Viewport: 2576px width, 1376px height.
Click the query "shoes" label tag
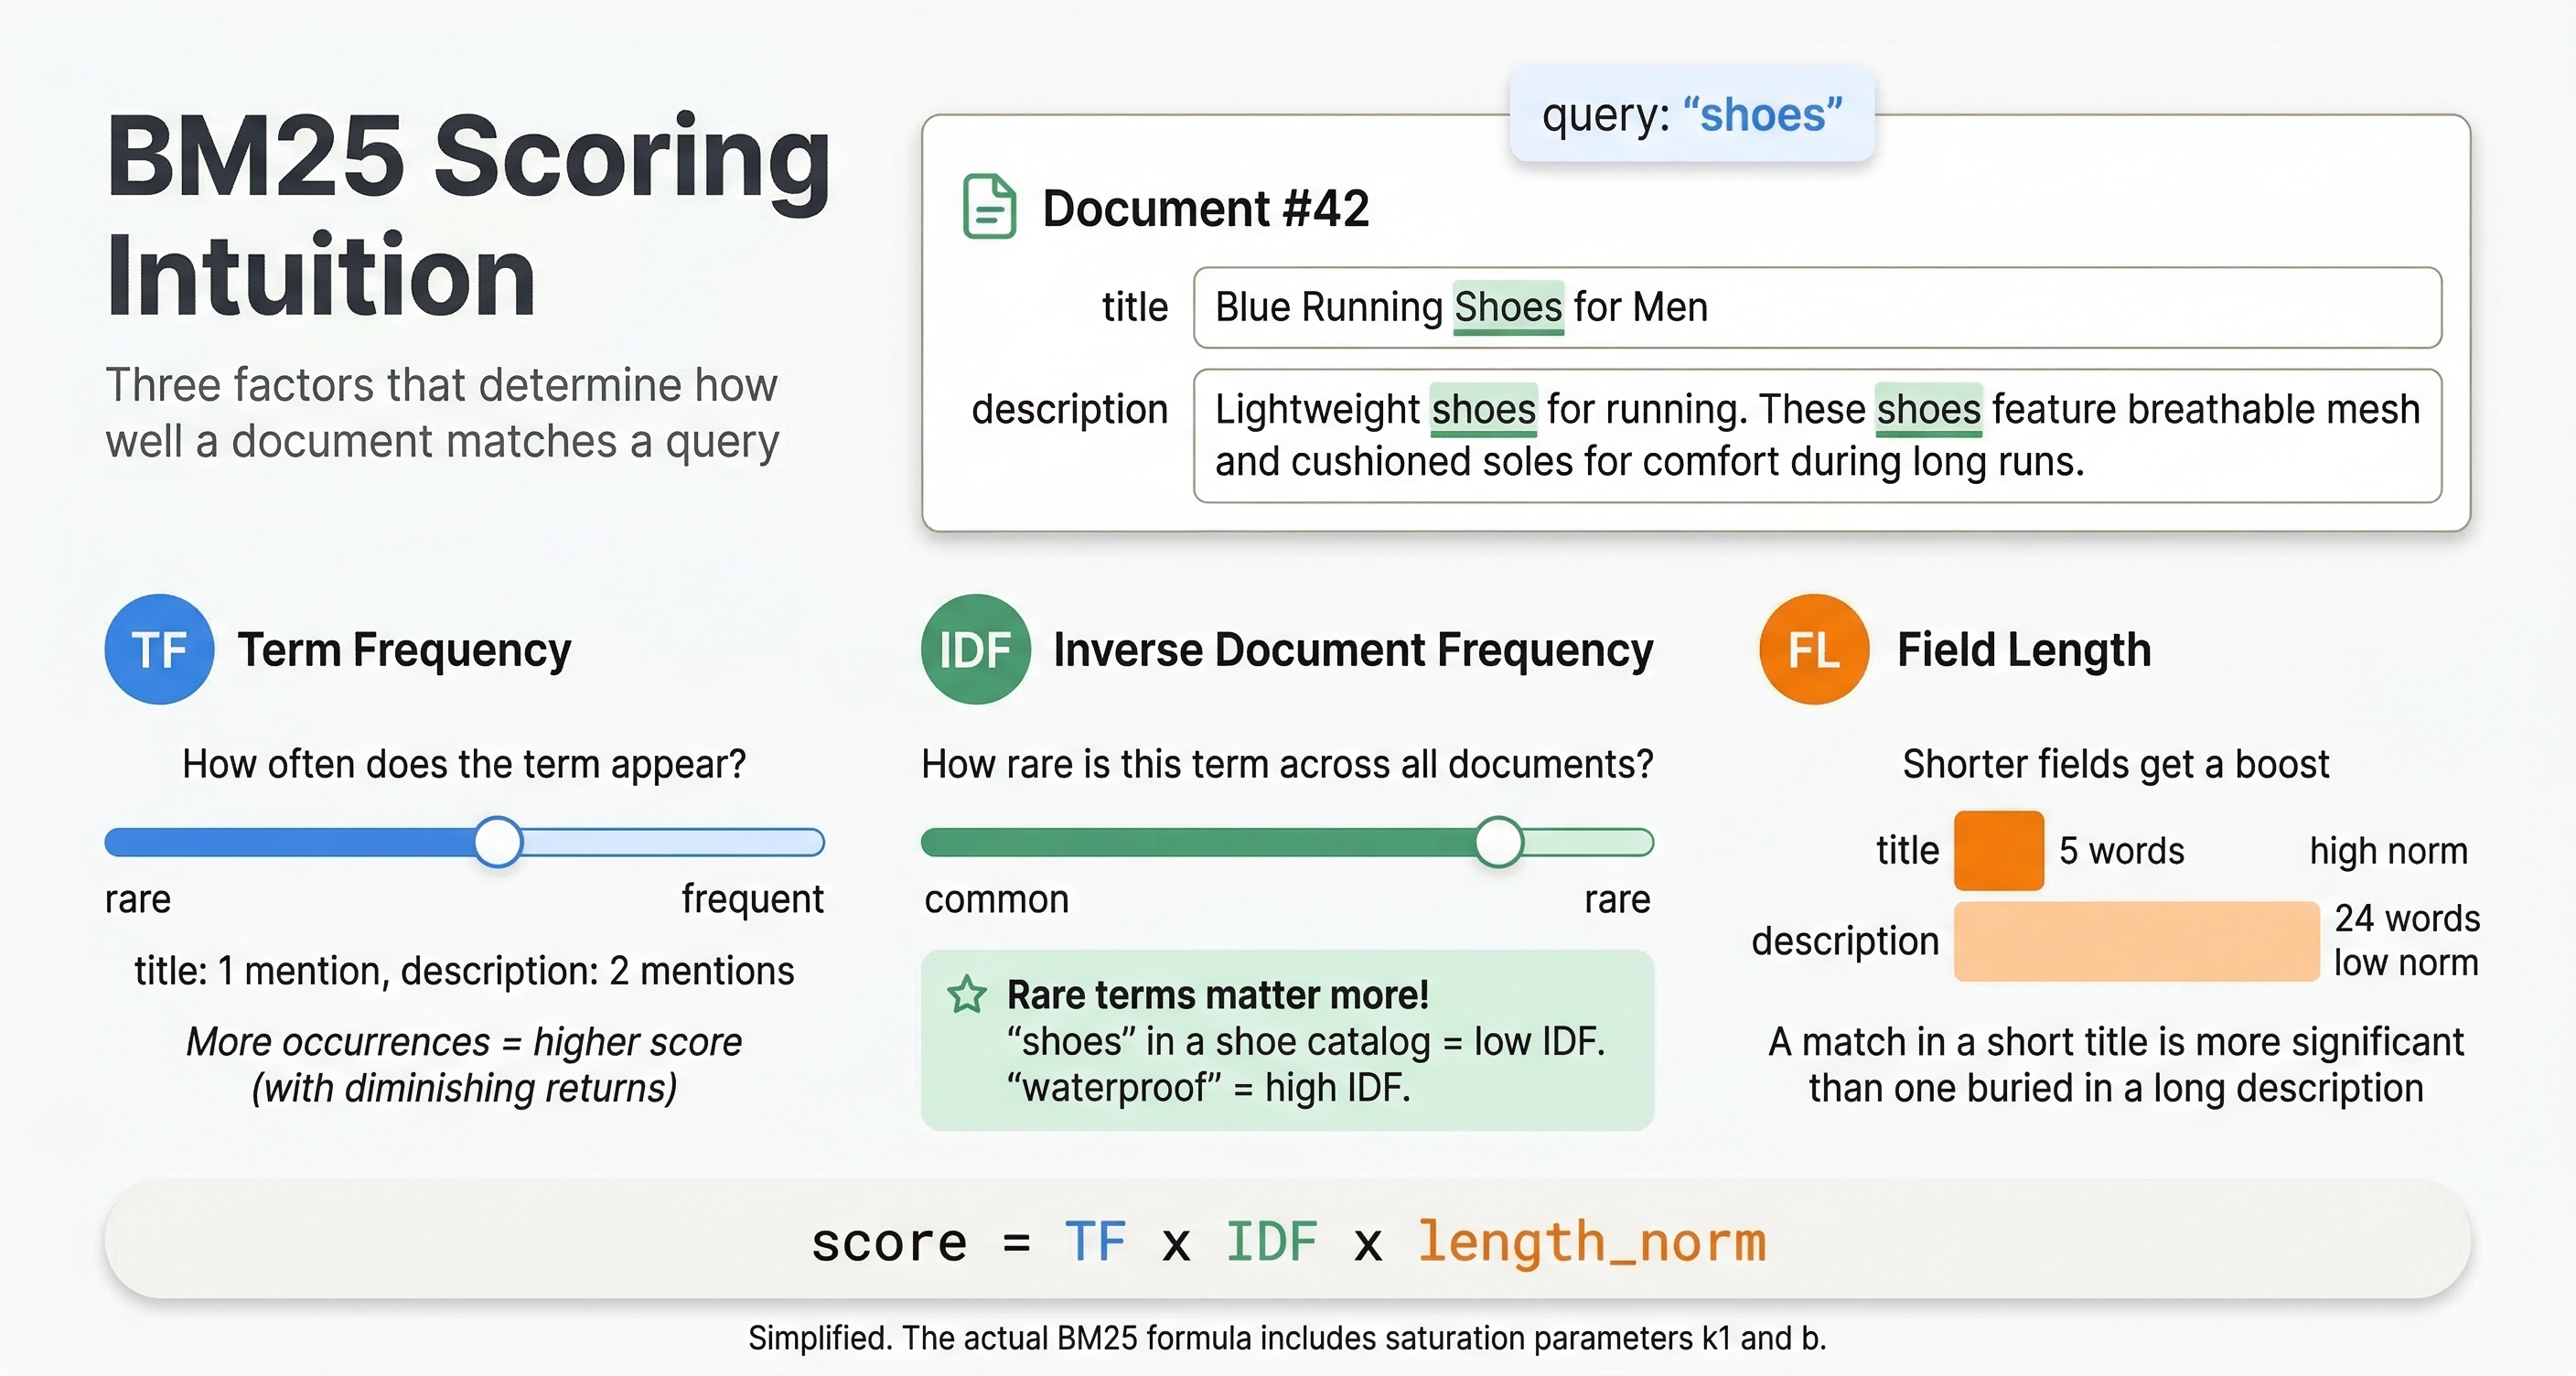point(1691,114)
